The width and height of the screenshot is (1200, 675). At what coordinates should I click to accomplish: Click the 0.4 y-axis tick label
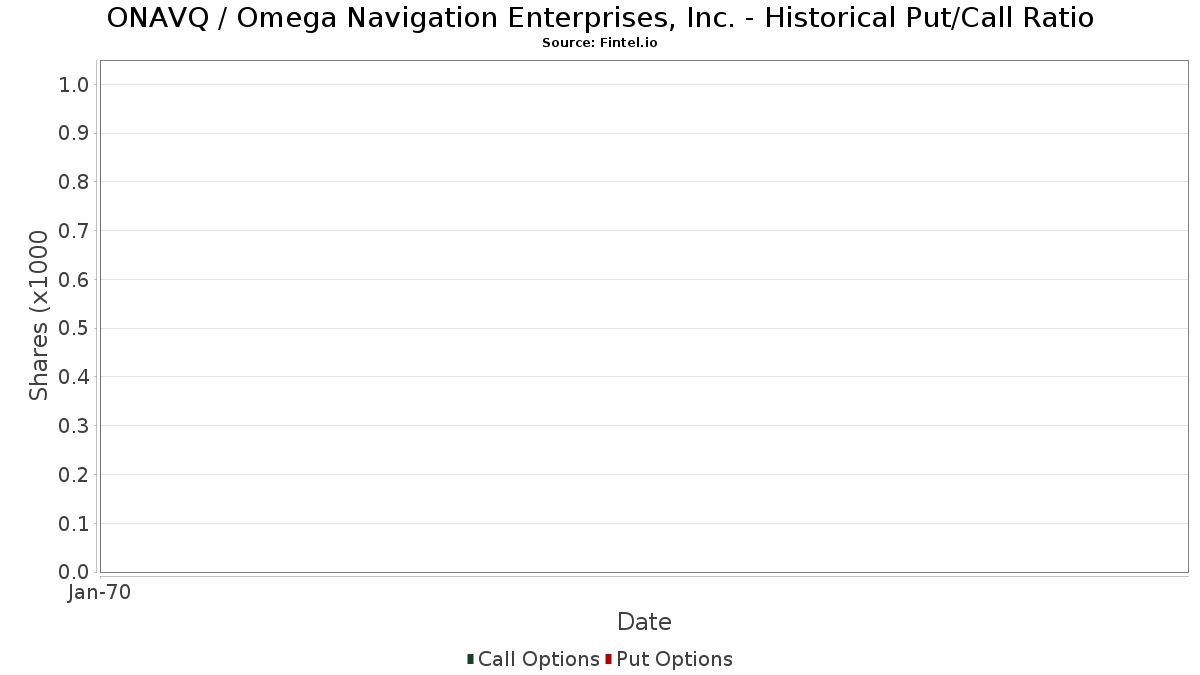pyautogui.click(x=75, y=377)
